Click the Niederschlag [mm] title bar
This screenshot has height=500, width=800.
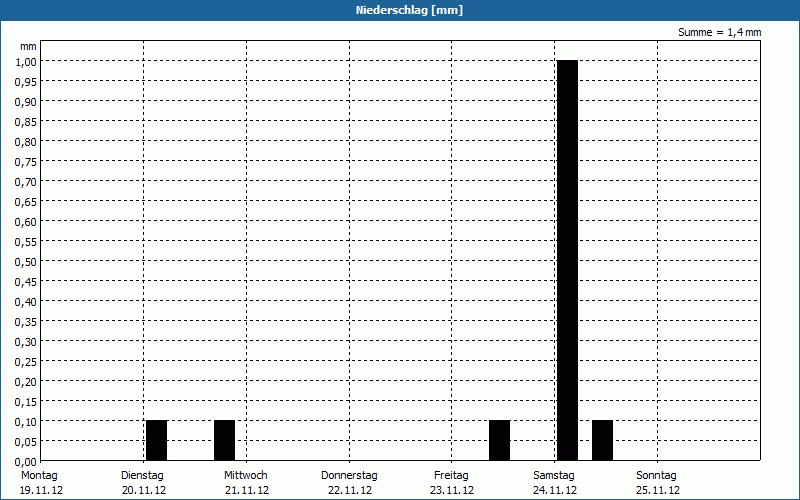click(400, 10)
